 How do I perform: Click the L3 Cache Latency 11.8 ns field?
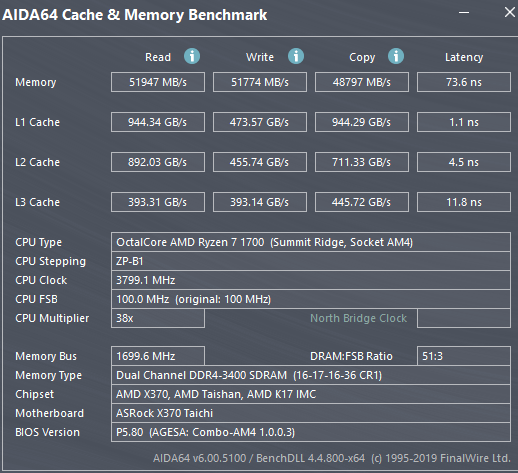[464, 202]
